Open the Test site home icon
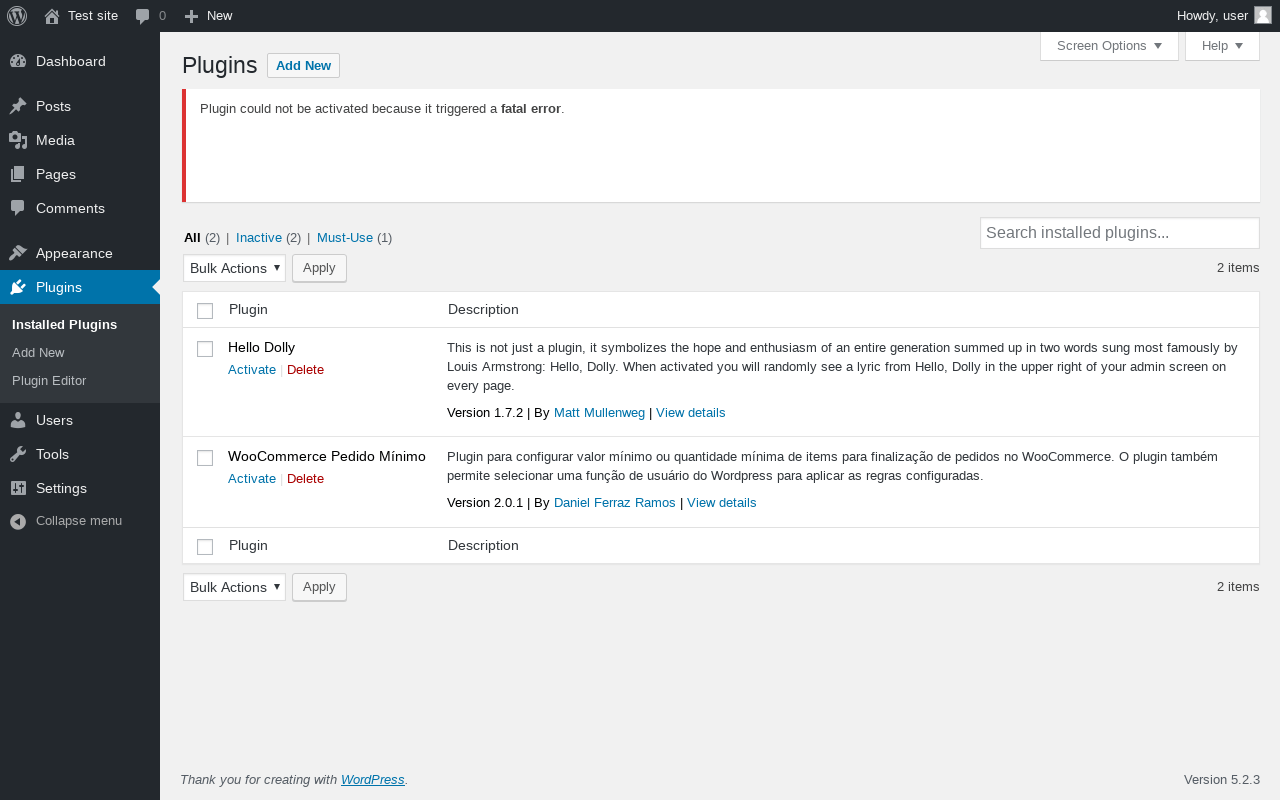Image resolution: width=1280 pixels, height=800 pixels. [52, 16]
